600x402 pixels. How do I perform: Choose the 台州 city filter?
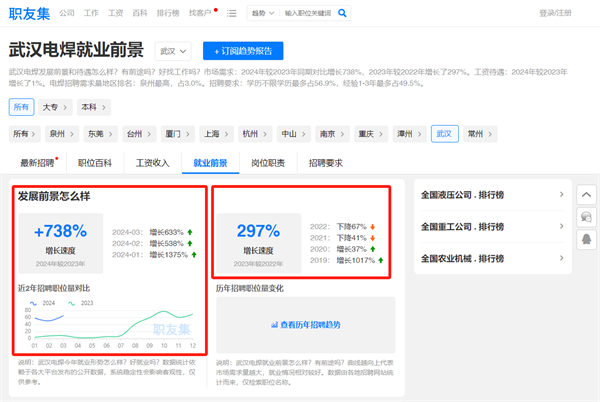pos(139,134)
